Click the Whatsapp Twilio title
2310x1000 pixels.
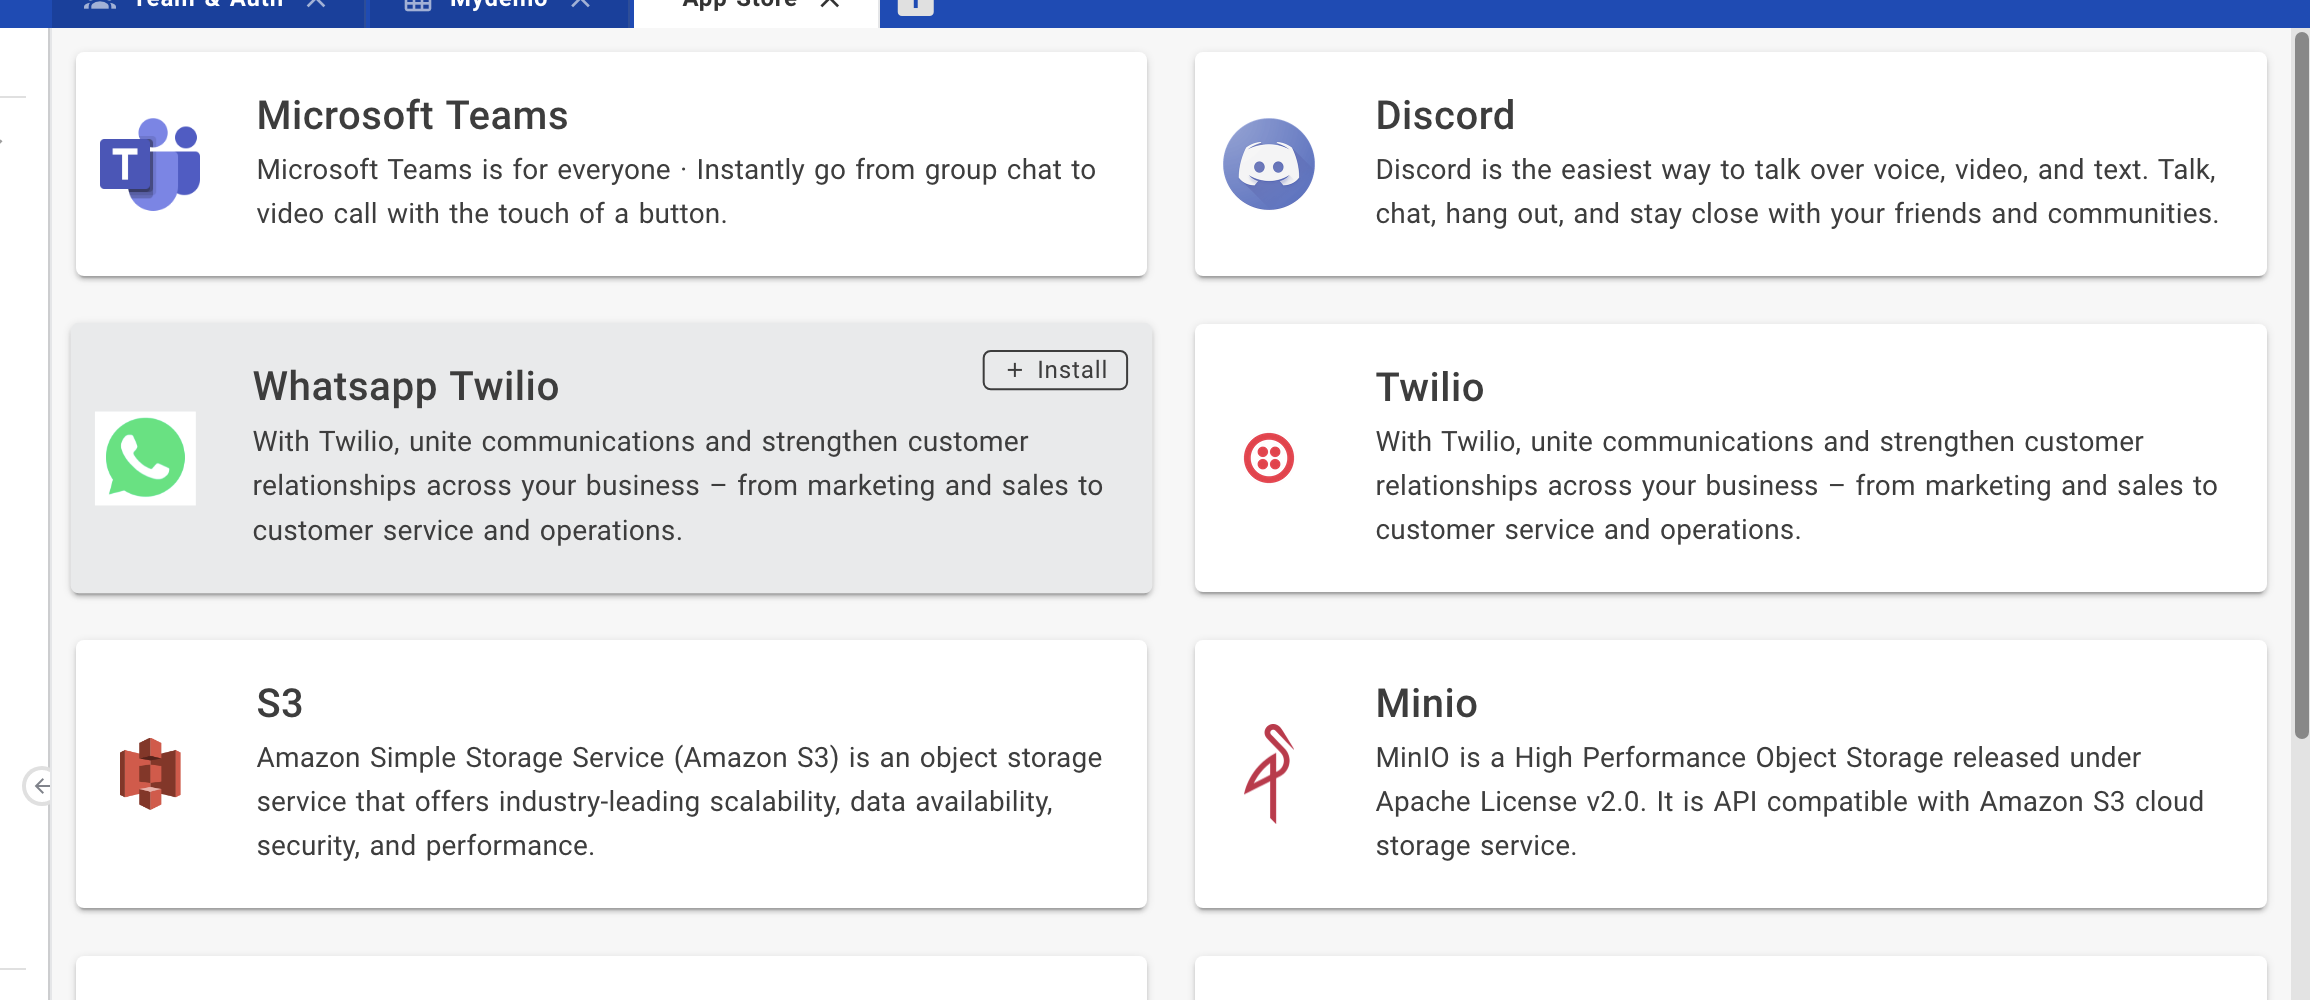(x=406, y=387)
